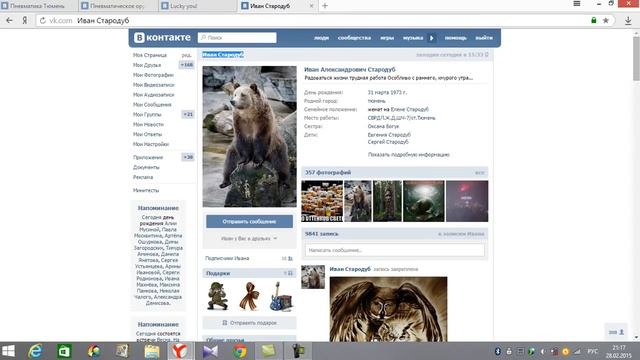Click ред. edit link in sidebar

(x=187, y=55)
